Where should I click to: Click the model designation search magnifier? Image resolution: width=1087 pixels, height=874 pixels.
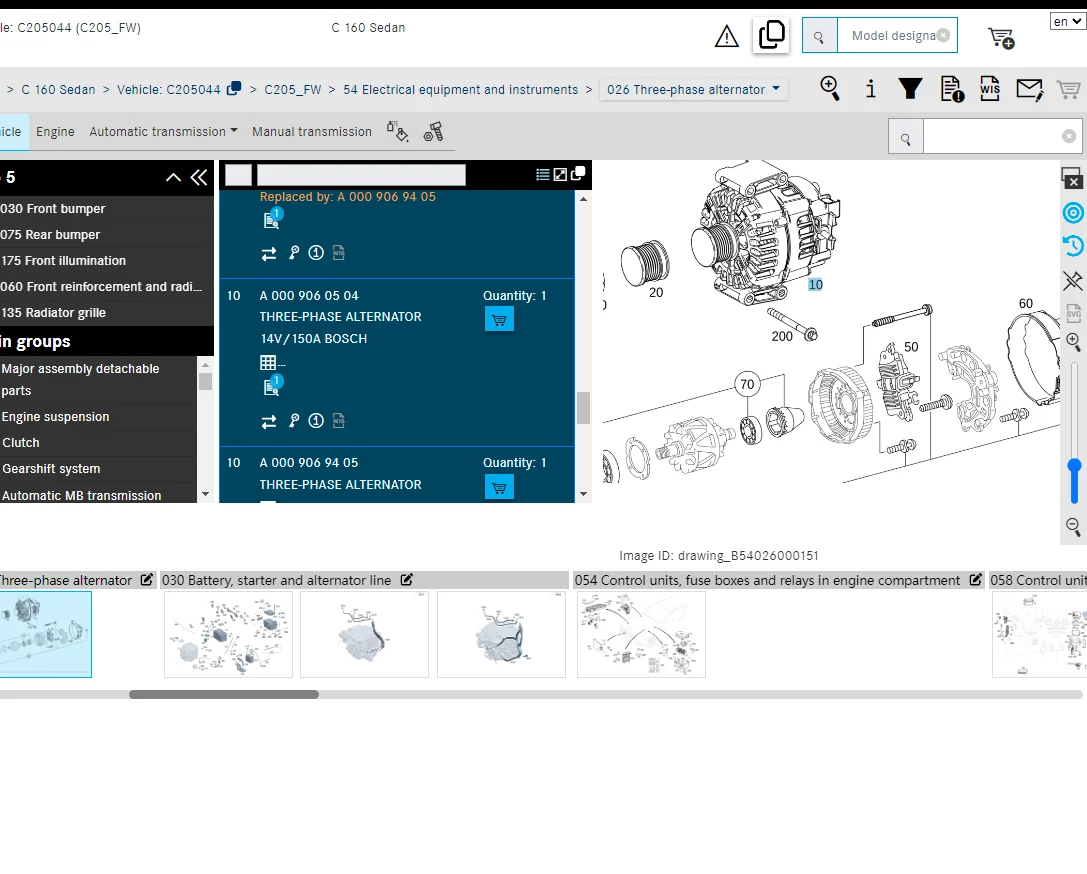coord(819,36)
